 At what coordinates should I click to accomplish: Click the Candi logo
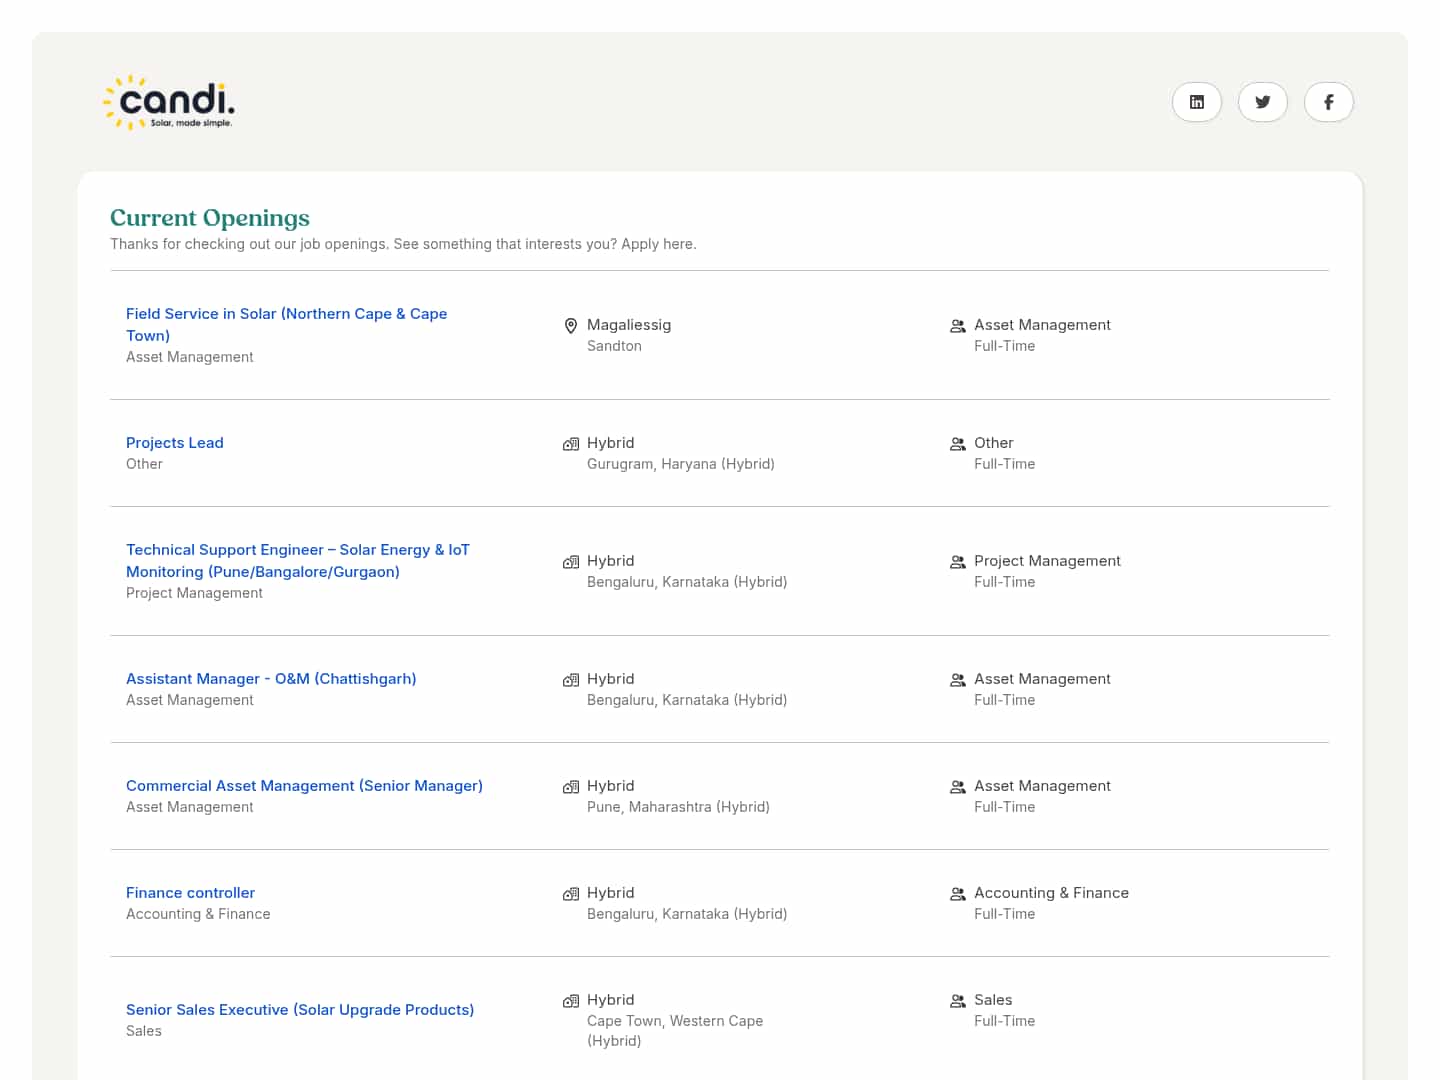coord(170,102)
